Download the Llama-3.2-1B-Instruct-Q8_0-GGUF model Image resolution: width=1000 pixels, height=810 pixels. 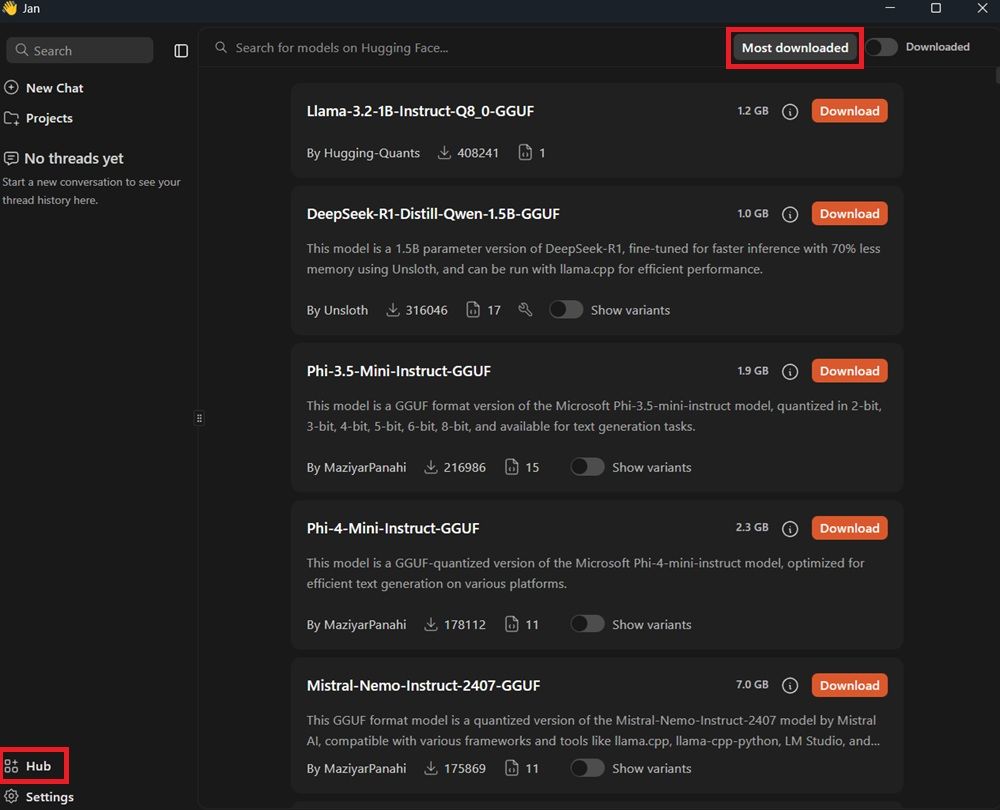click(x=849, y=111)
